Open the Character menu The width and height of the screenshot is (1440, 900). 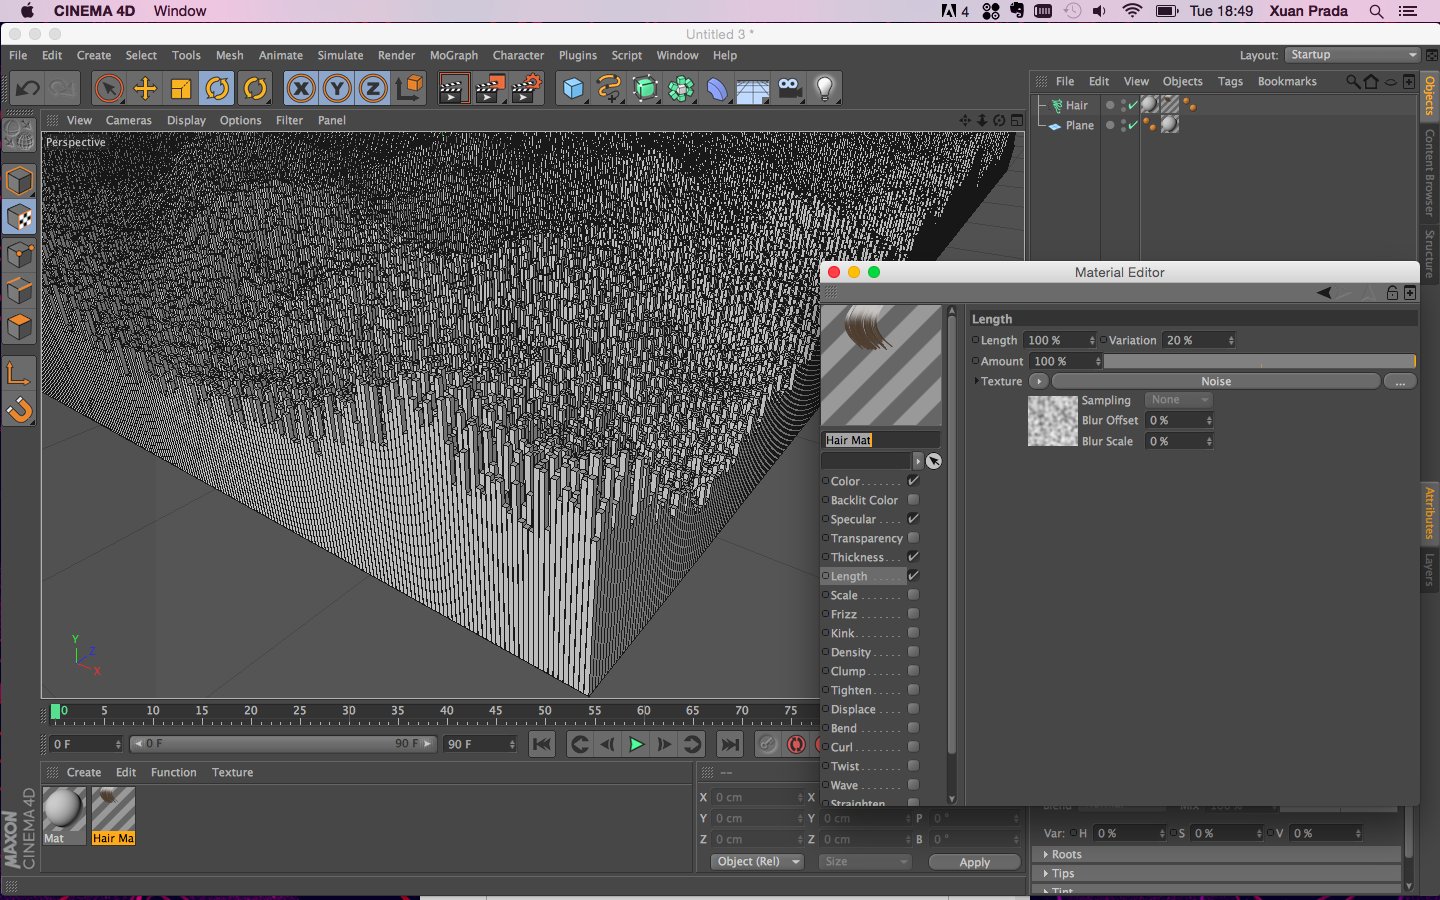coord(518,56)
